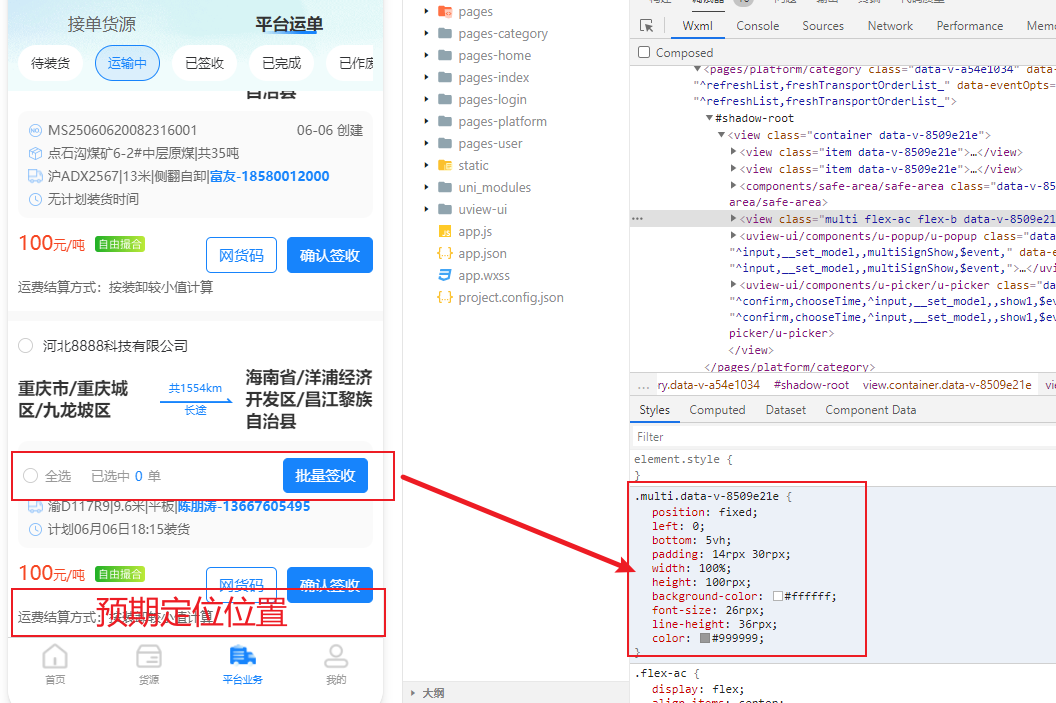Click the order number NO icon
Image resolution: width=1056 pixels, height=703 pixels.
35,131
